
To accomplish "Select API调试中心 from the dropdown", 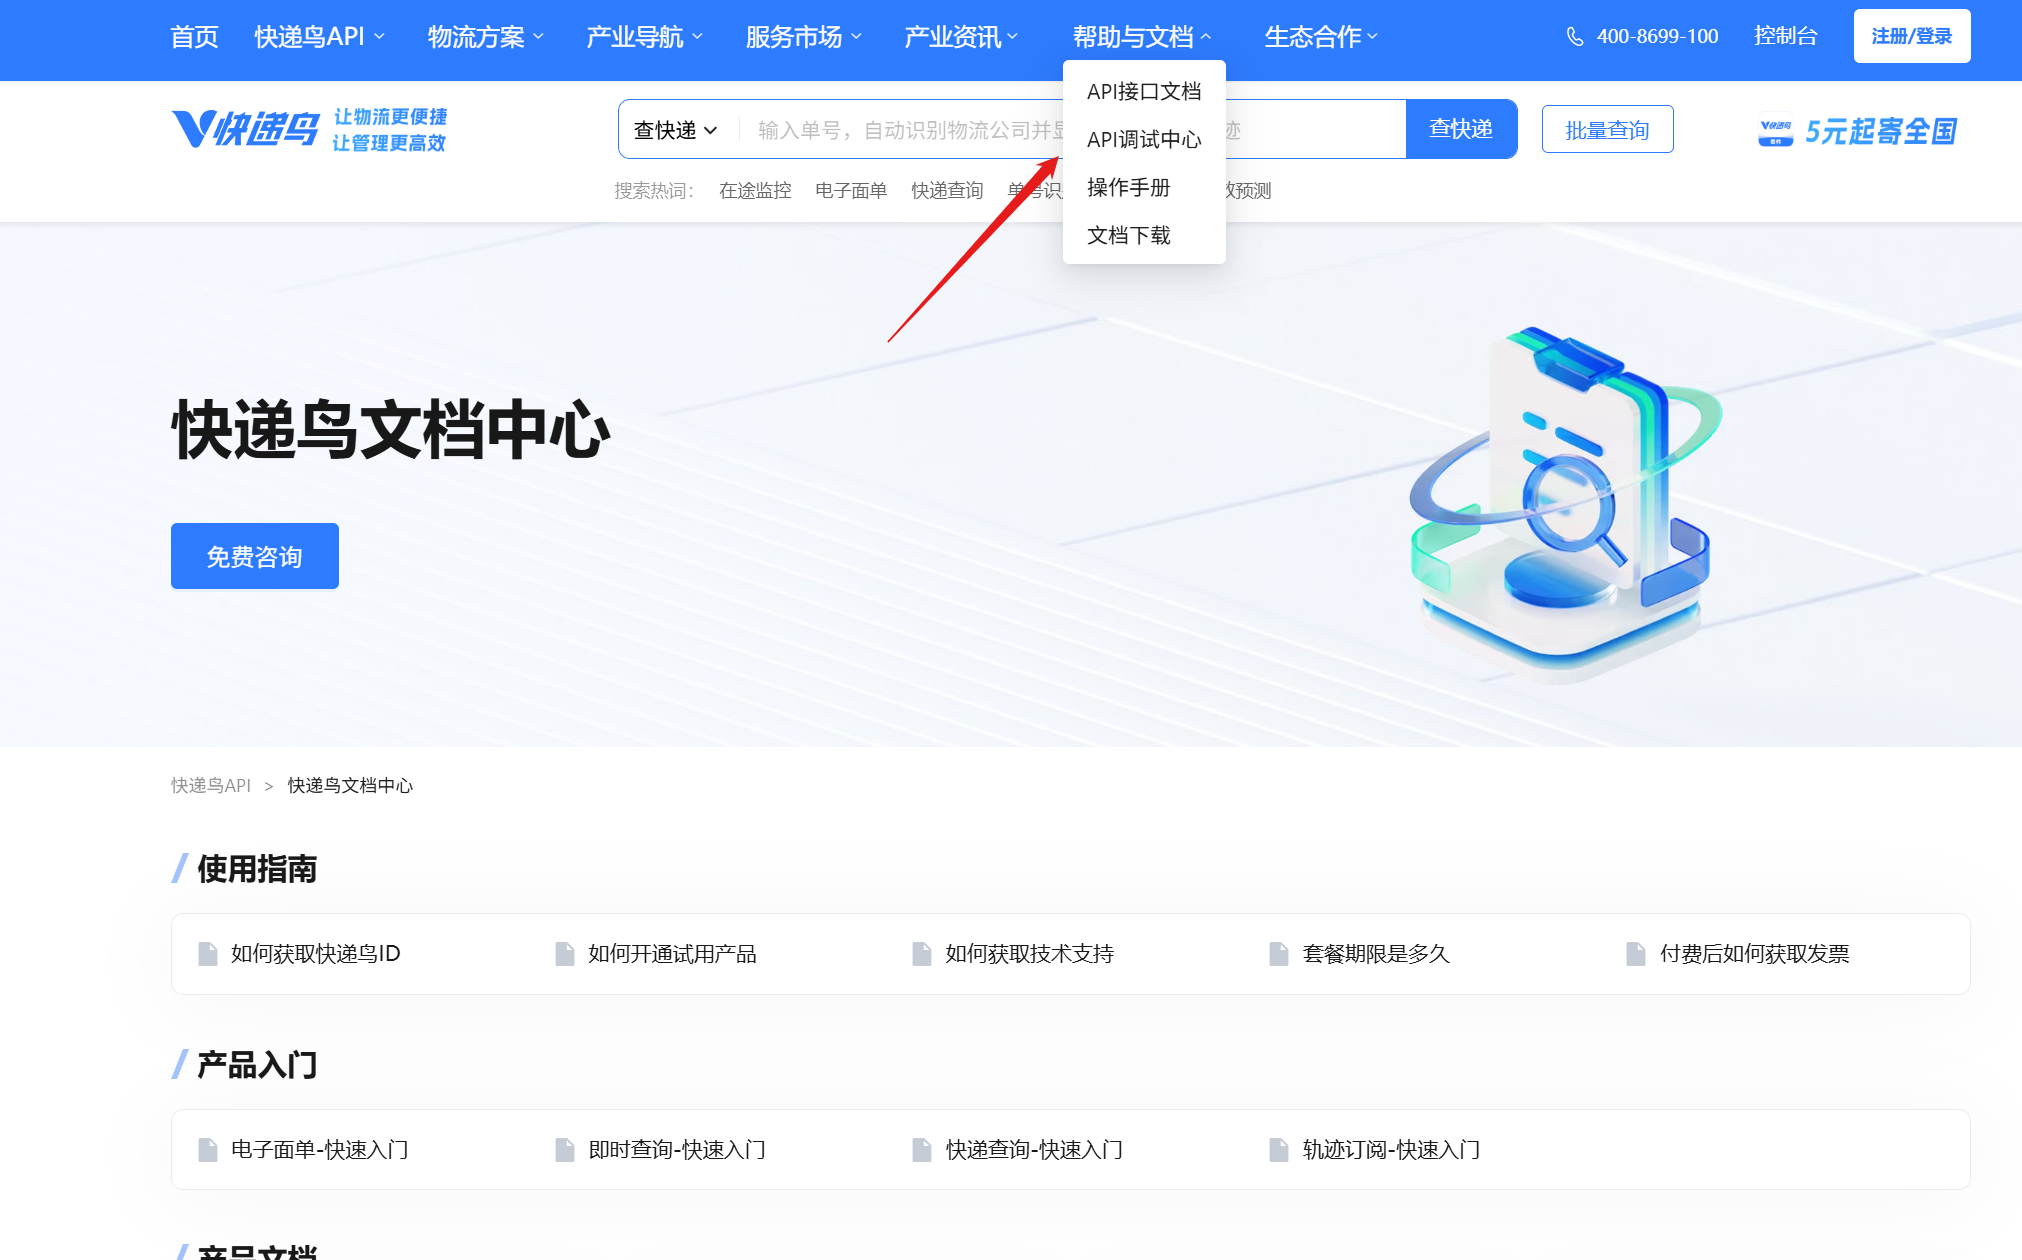I will tap(1143, 140).
